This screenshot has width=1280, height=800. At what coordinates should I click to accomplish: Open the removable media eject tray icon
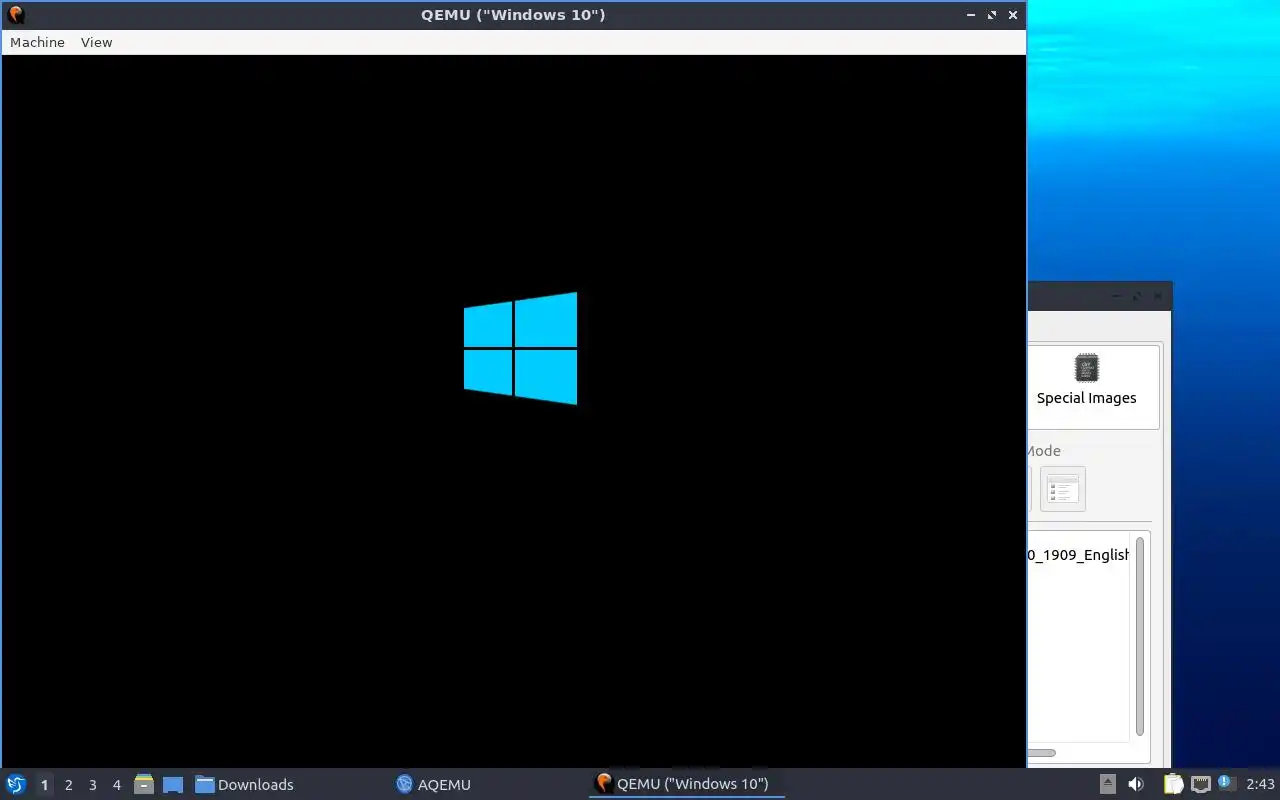(1107, 784)
